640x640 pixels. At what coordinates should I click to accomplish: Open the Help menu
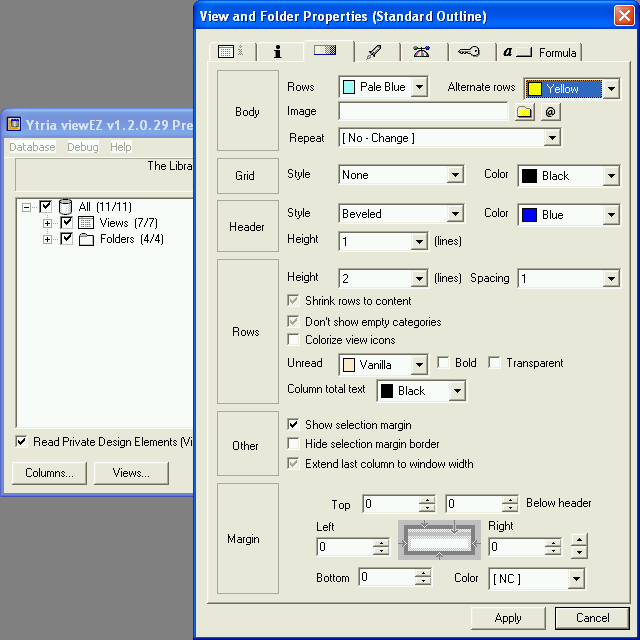coord(121,147)
